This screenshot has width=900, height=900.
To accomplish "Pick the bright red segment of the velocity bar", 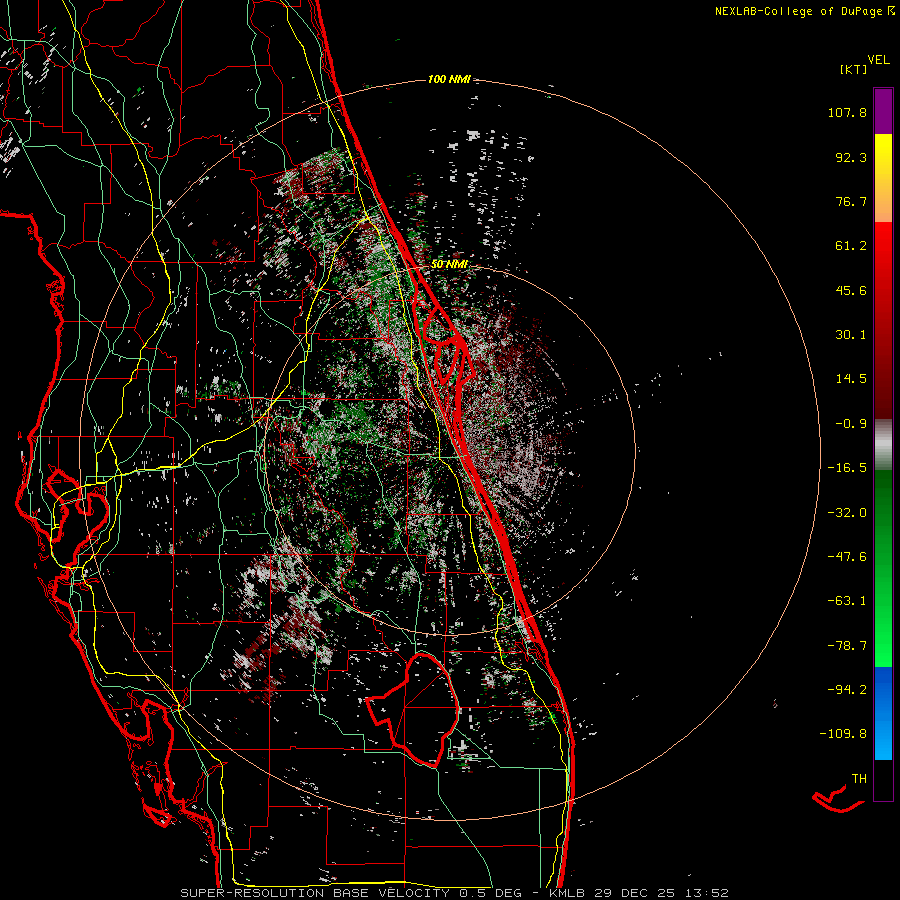I will pyautogui.click(x=883, y=258).
